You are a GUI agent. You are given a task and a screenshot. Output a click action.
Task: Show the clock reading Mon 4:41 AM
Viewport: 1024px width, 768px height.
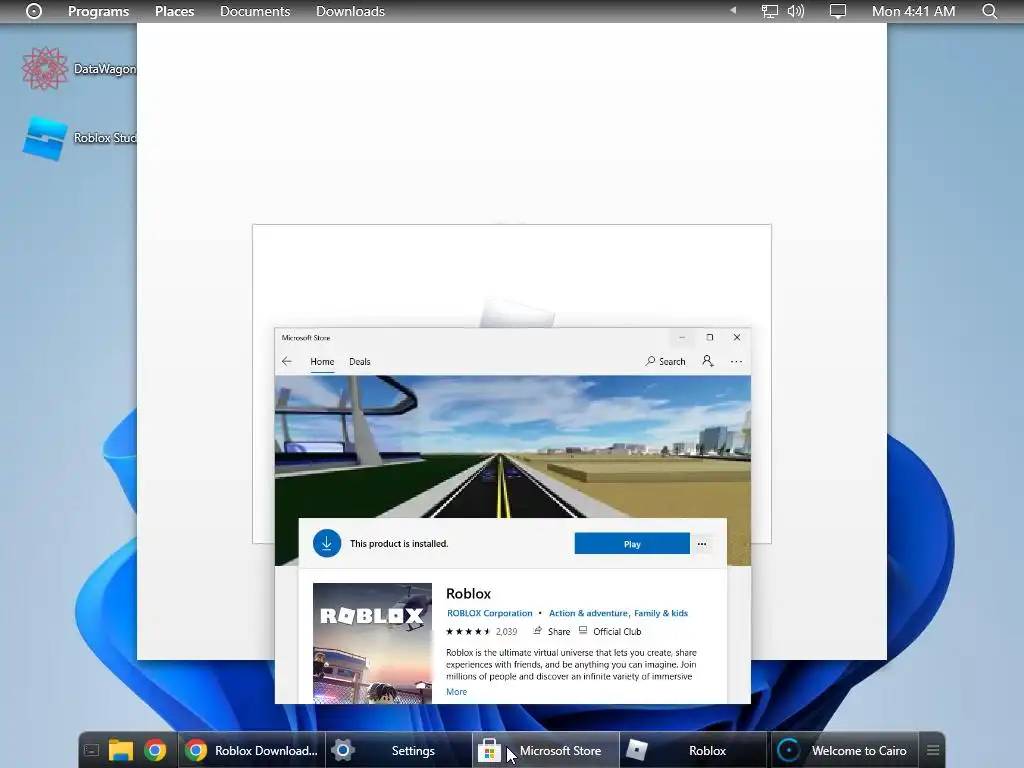coord(913,11)
